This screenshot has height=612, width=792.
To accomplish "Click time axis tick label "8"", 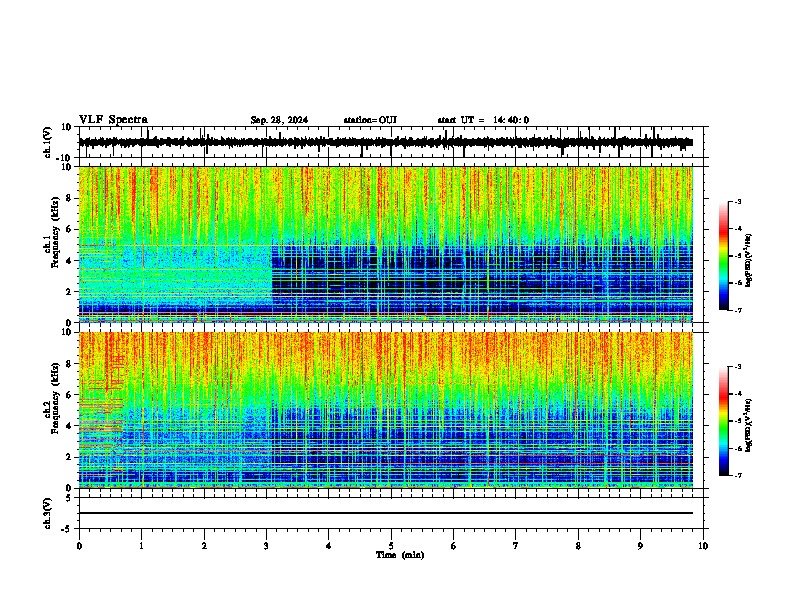I will [x=578, y=546].
